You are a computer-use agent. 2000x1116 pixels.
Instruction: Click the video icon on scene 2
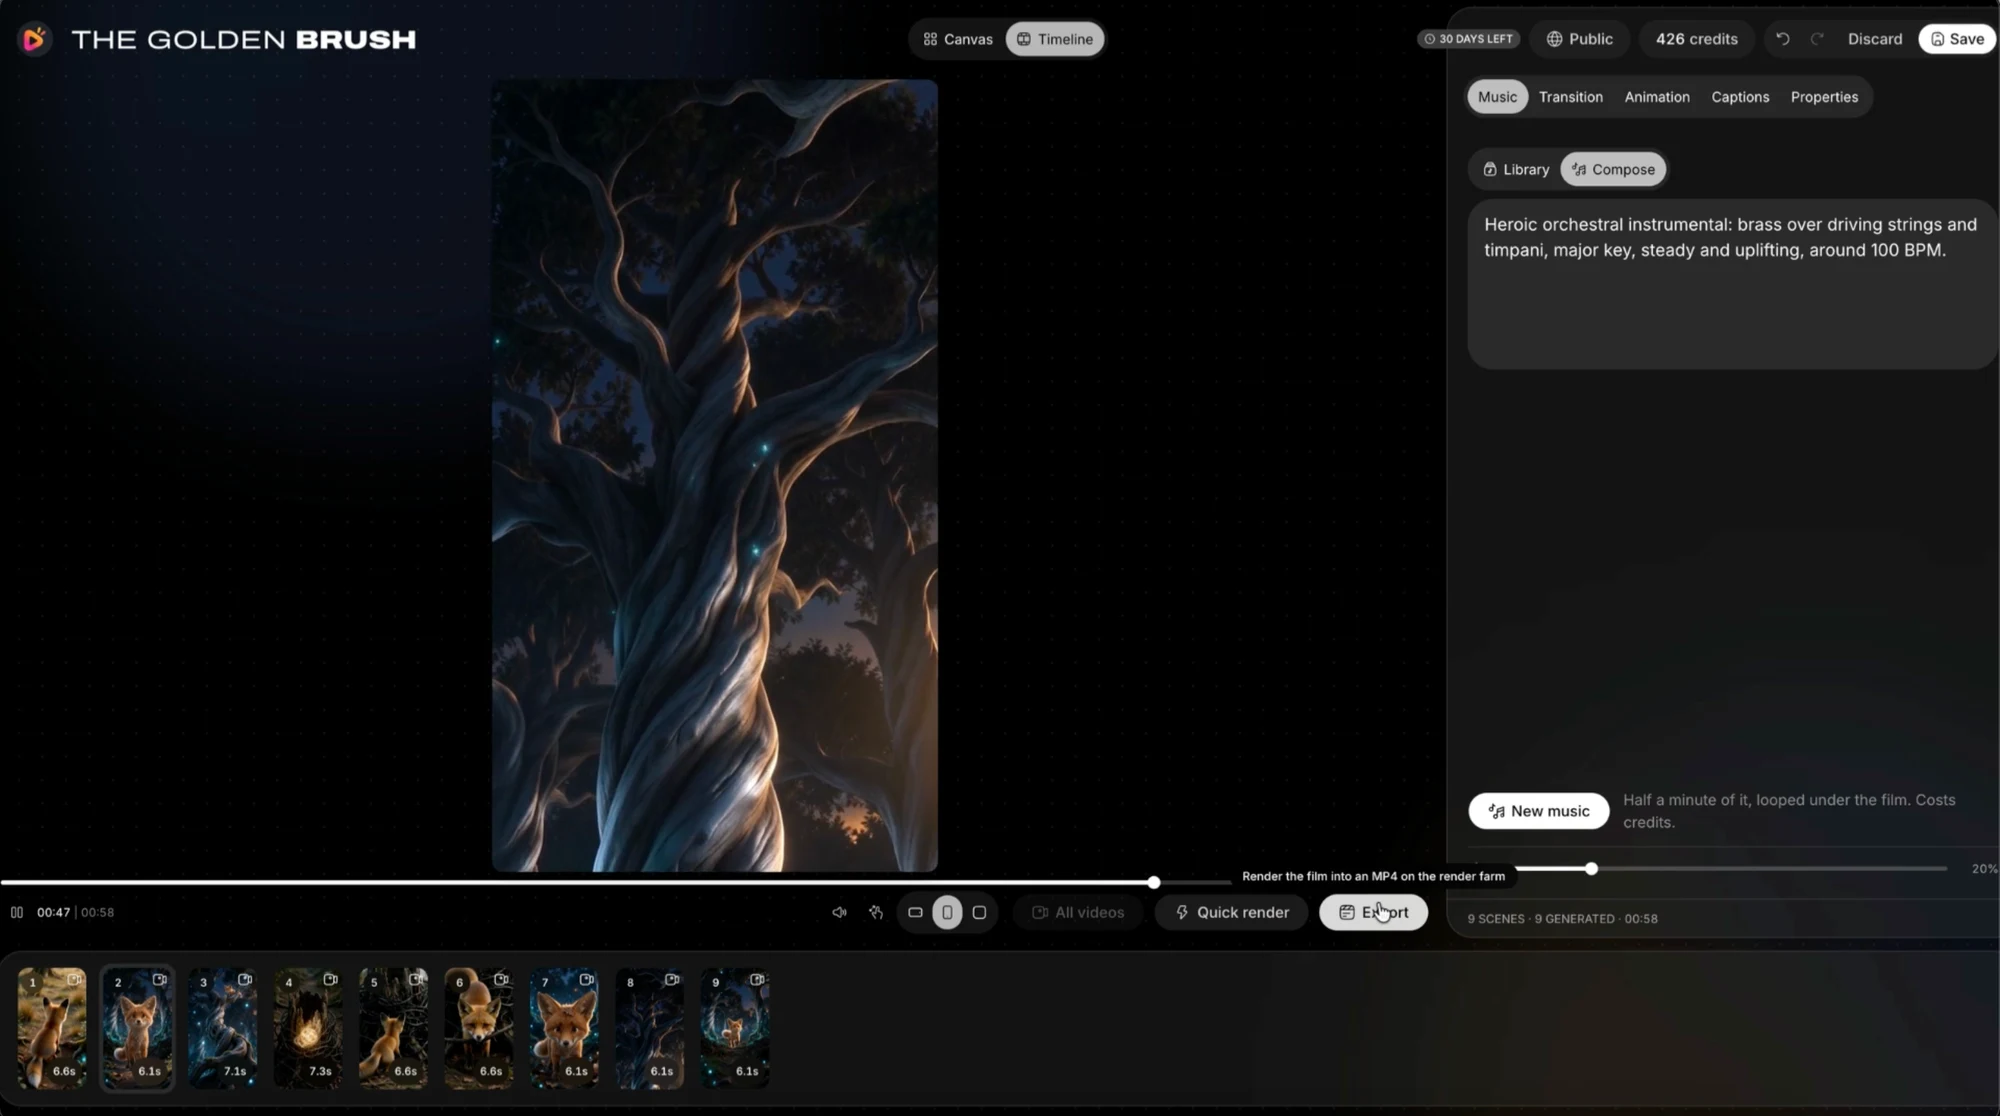(160, 980)
